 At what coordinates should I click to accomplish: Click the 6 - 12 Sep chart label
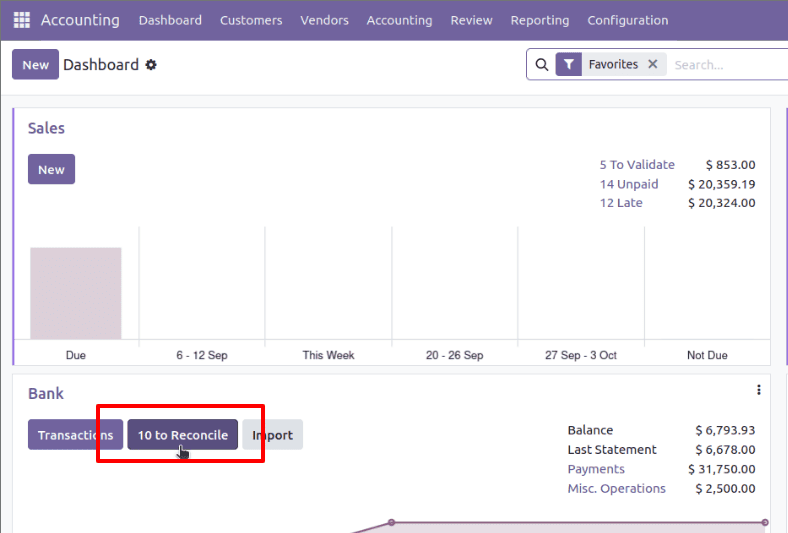tap(202, 355)
